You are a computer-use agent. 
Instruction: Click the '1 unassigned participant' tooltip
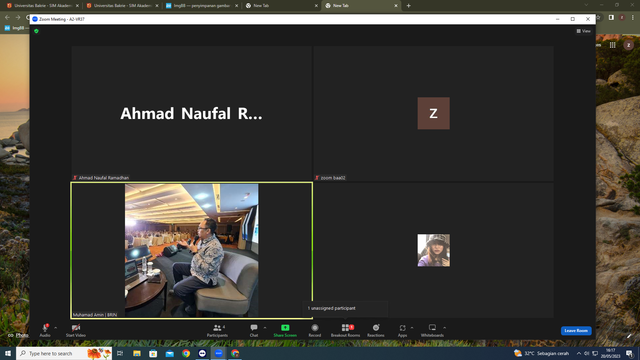point(345,308)
